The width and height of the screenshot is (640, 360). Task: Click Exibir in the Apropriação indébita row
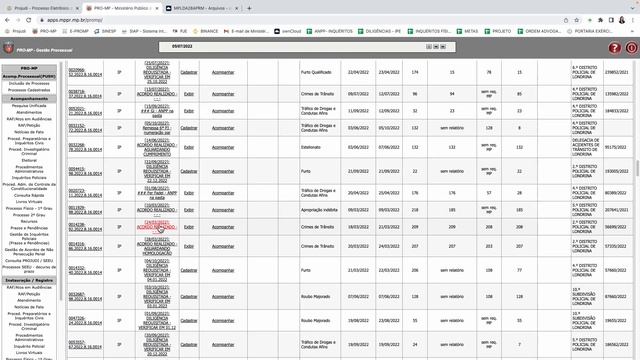coord(189,210)
